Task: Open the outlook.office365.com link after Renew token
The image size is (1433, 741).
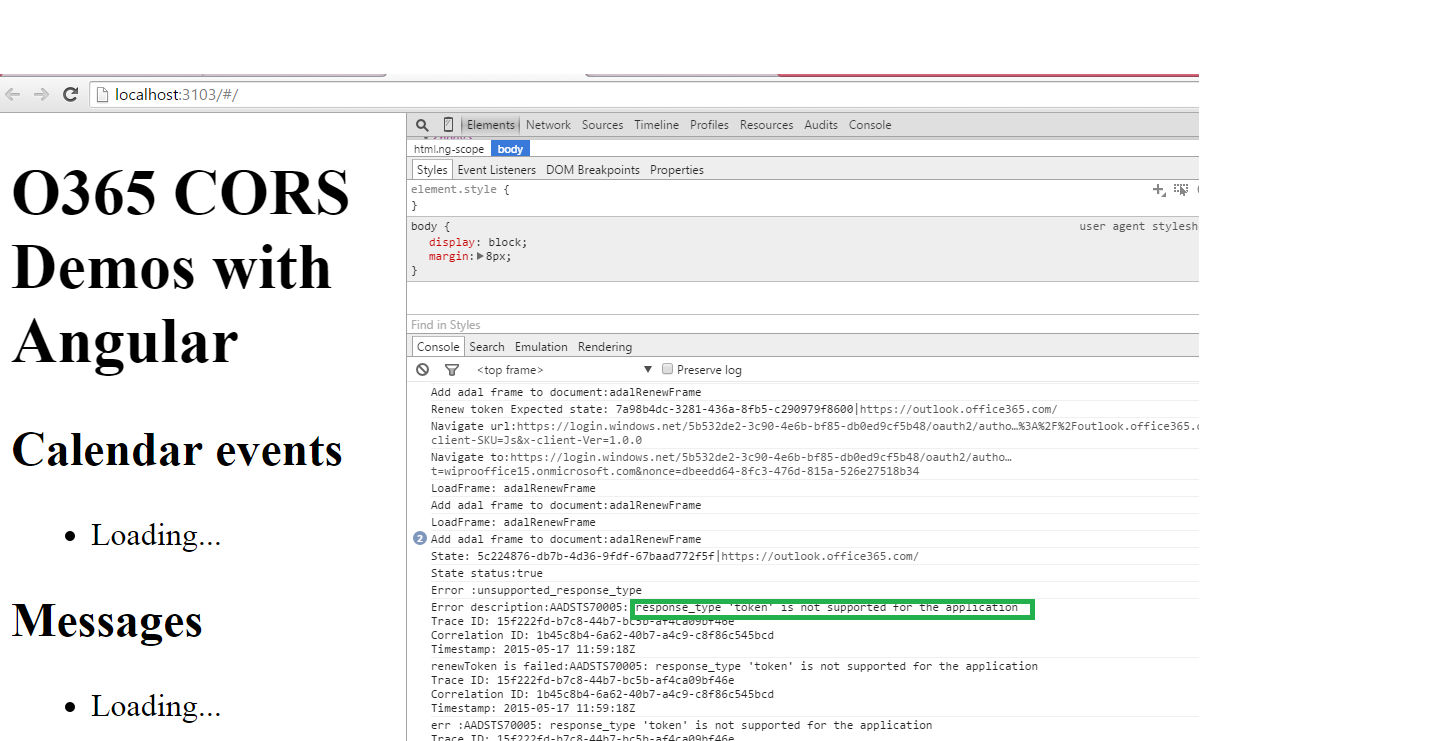Action: click(x=958, y=410)
